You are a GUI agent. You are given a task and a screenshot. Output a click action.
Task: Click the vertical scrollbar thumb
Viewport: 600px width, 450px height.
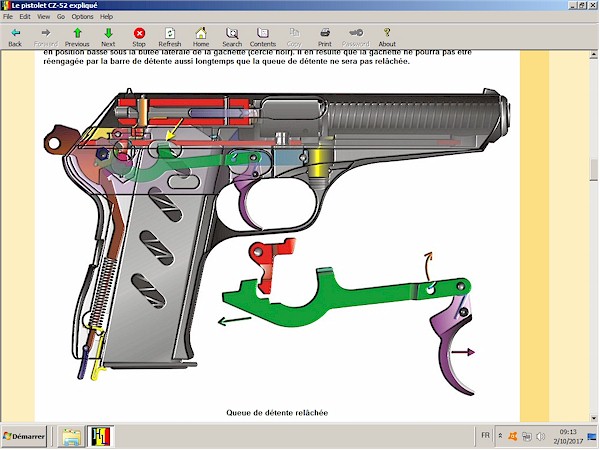(x=593, y=169)
